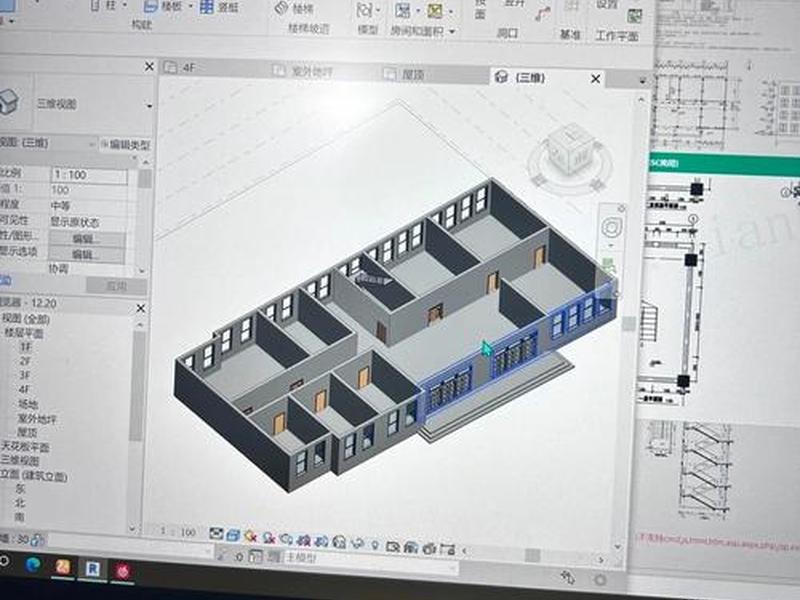Screen dimensions: 800x600
Task: Select 三维视图 node in project browser
Action: (x=19, y=460)
